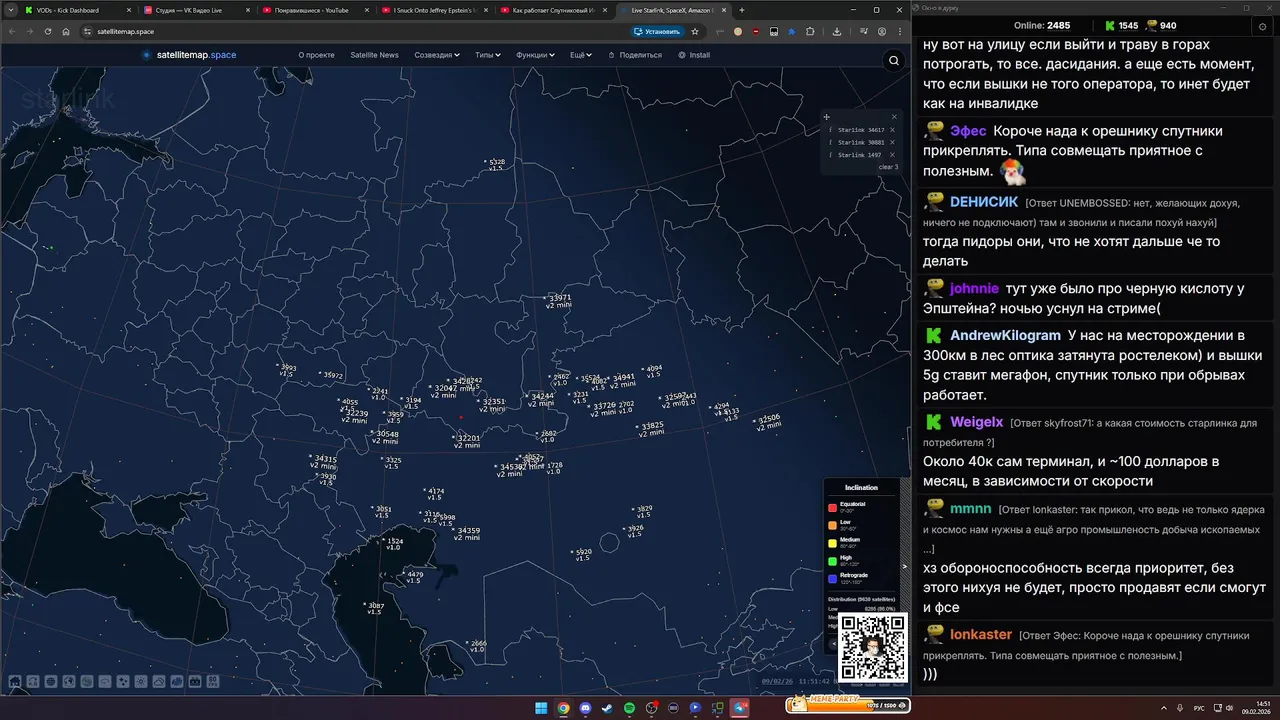Viewport: 1280px width, 720px height.
Task: Click the red adblock extension icon
Action: (x=756, y=31)
